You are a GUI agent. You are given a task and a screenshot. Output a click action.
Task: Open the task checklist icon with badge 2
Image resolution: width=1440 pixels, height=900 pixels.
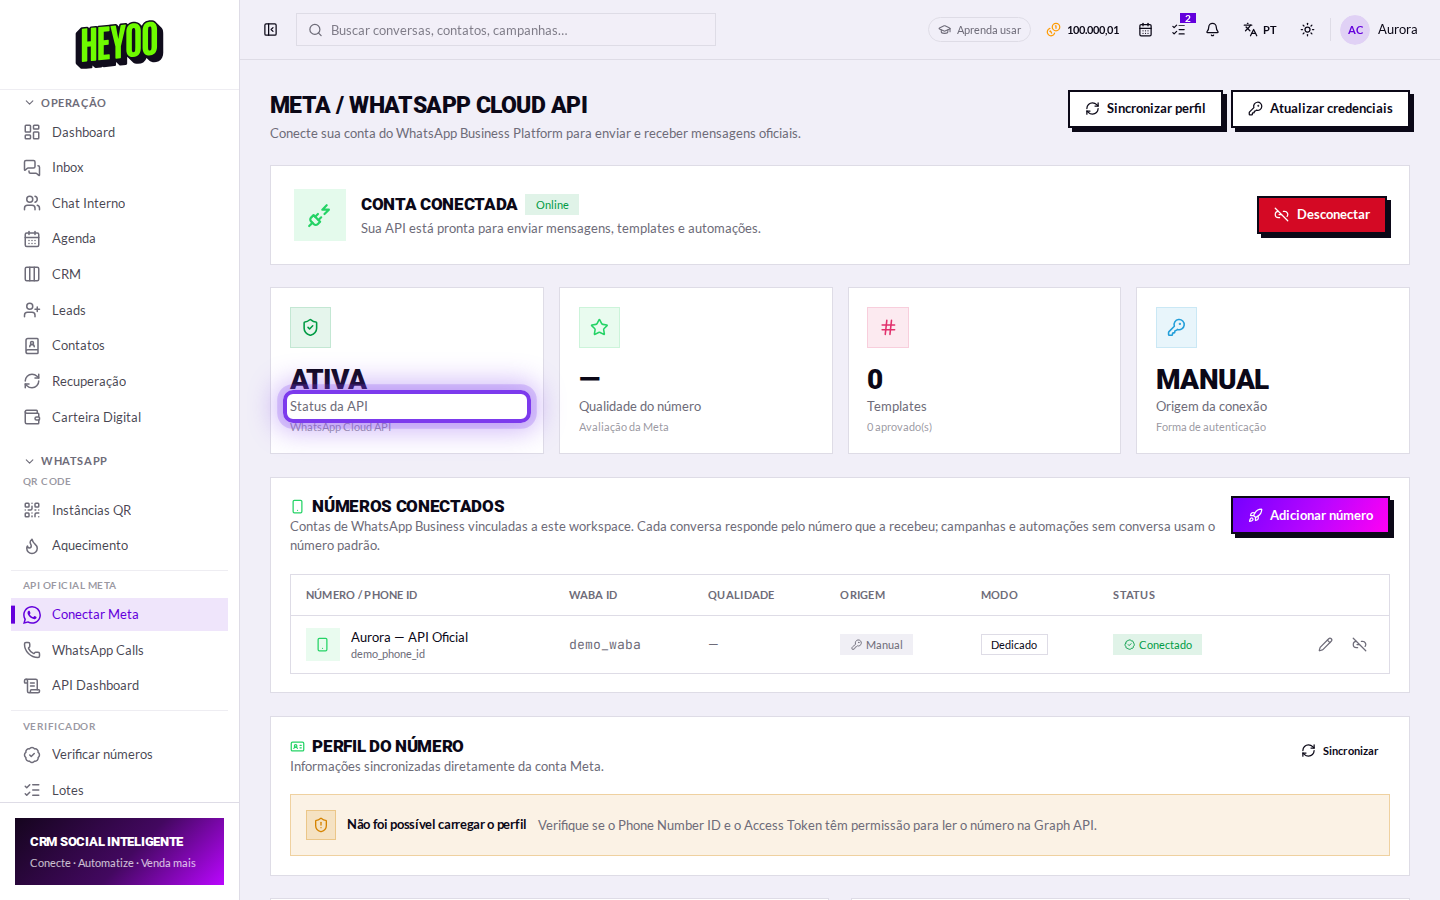click(x=1179, y=30)
